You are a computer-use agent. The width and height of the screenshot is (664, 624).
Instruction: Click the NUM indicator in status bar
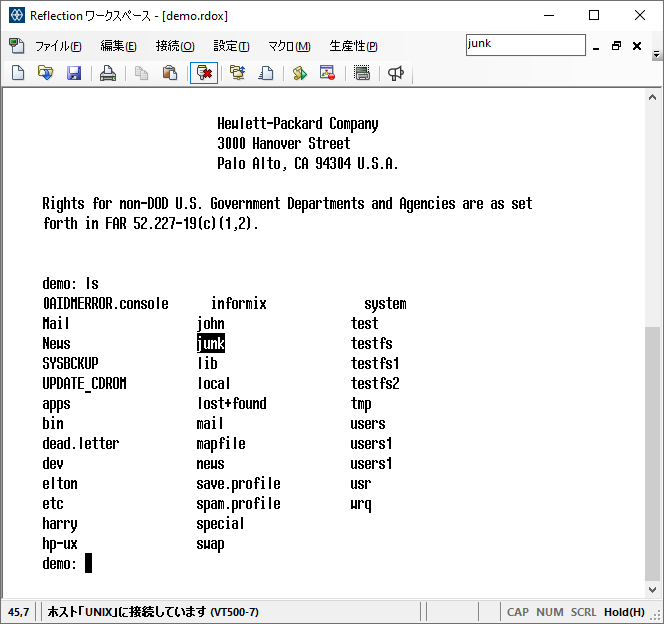[x=550, y=612]
